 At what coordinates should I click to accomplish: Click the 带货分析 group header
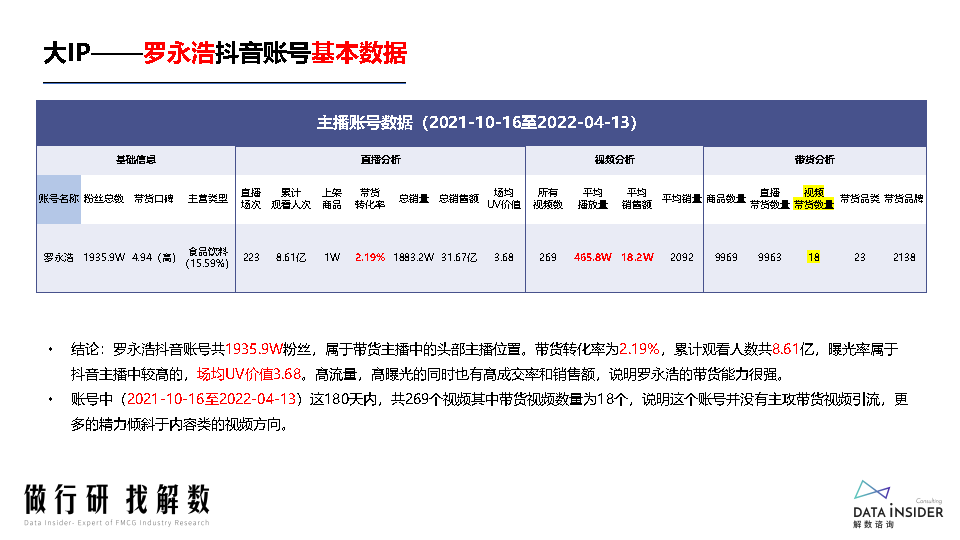click(x=814, y=160)
